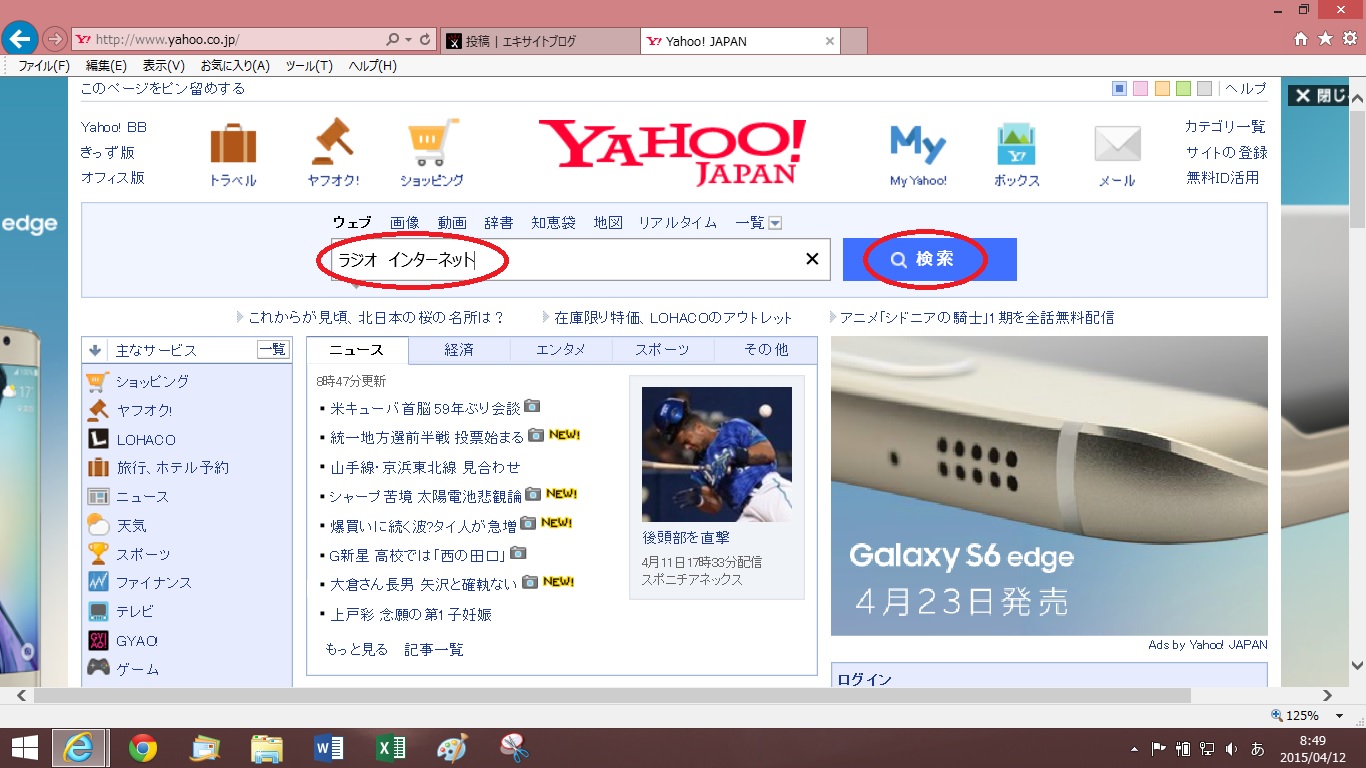Click the Yahoo! JAPAN logo
The width and height of the screenshot is (1366, 768).
tap(672, 152)
